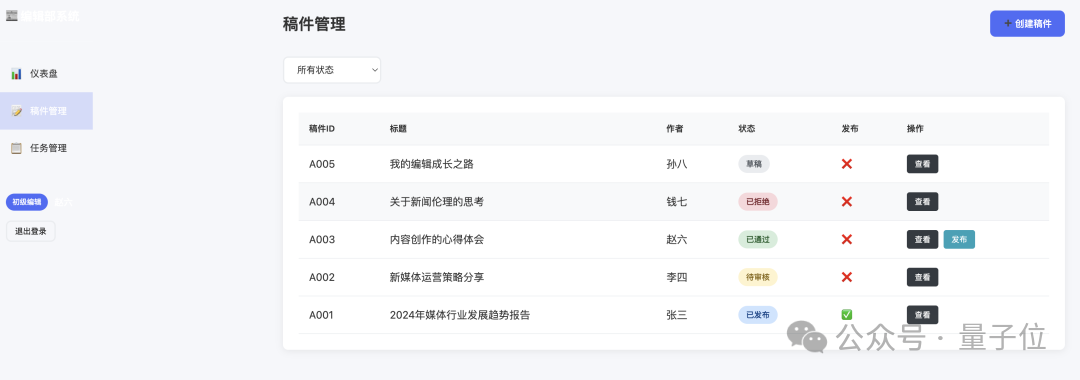Click the red X publish icon for A004
The image size is (1080, 380).
click(x=847, y=202)
